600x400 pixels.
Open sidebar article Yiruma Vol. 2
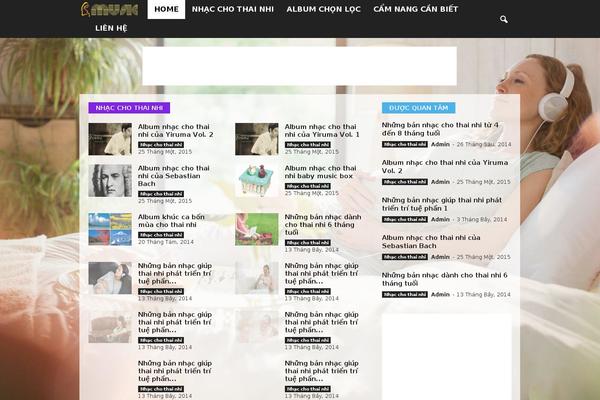pos(445,167)
